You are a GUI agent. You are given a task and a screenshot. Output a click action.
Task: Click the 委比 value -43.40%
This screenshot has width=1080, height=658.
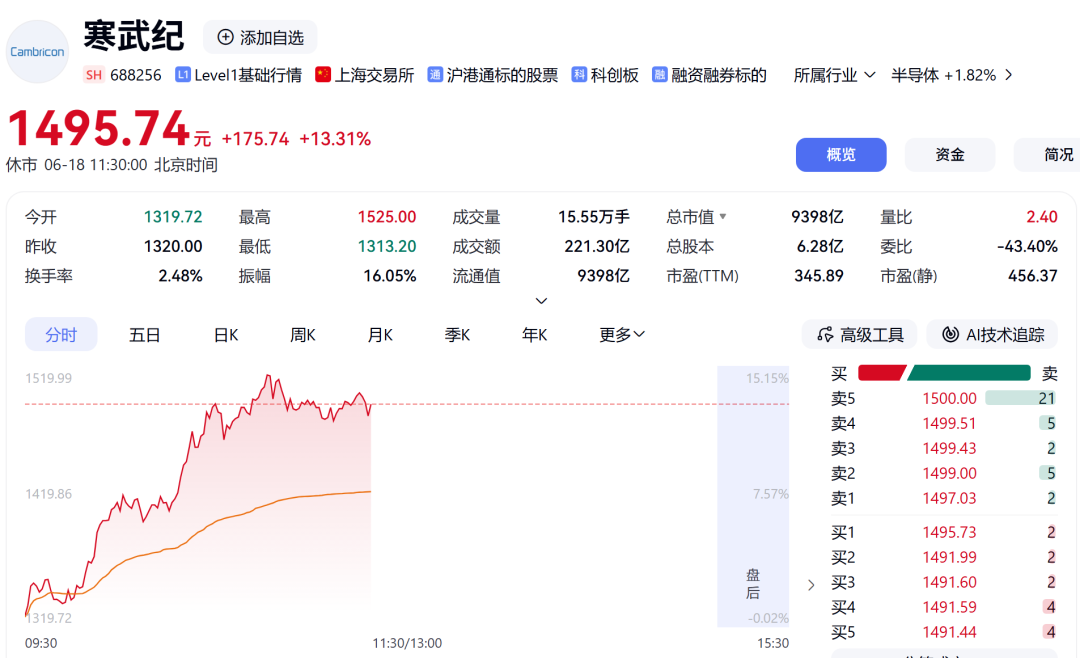(1027, 246)
